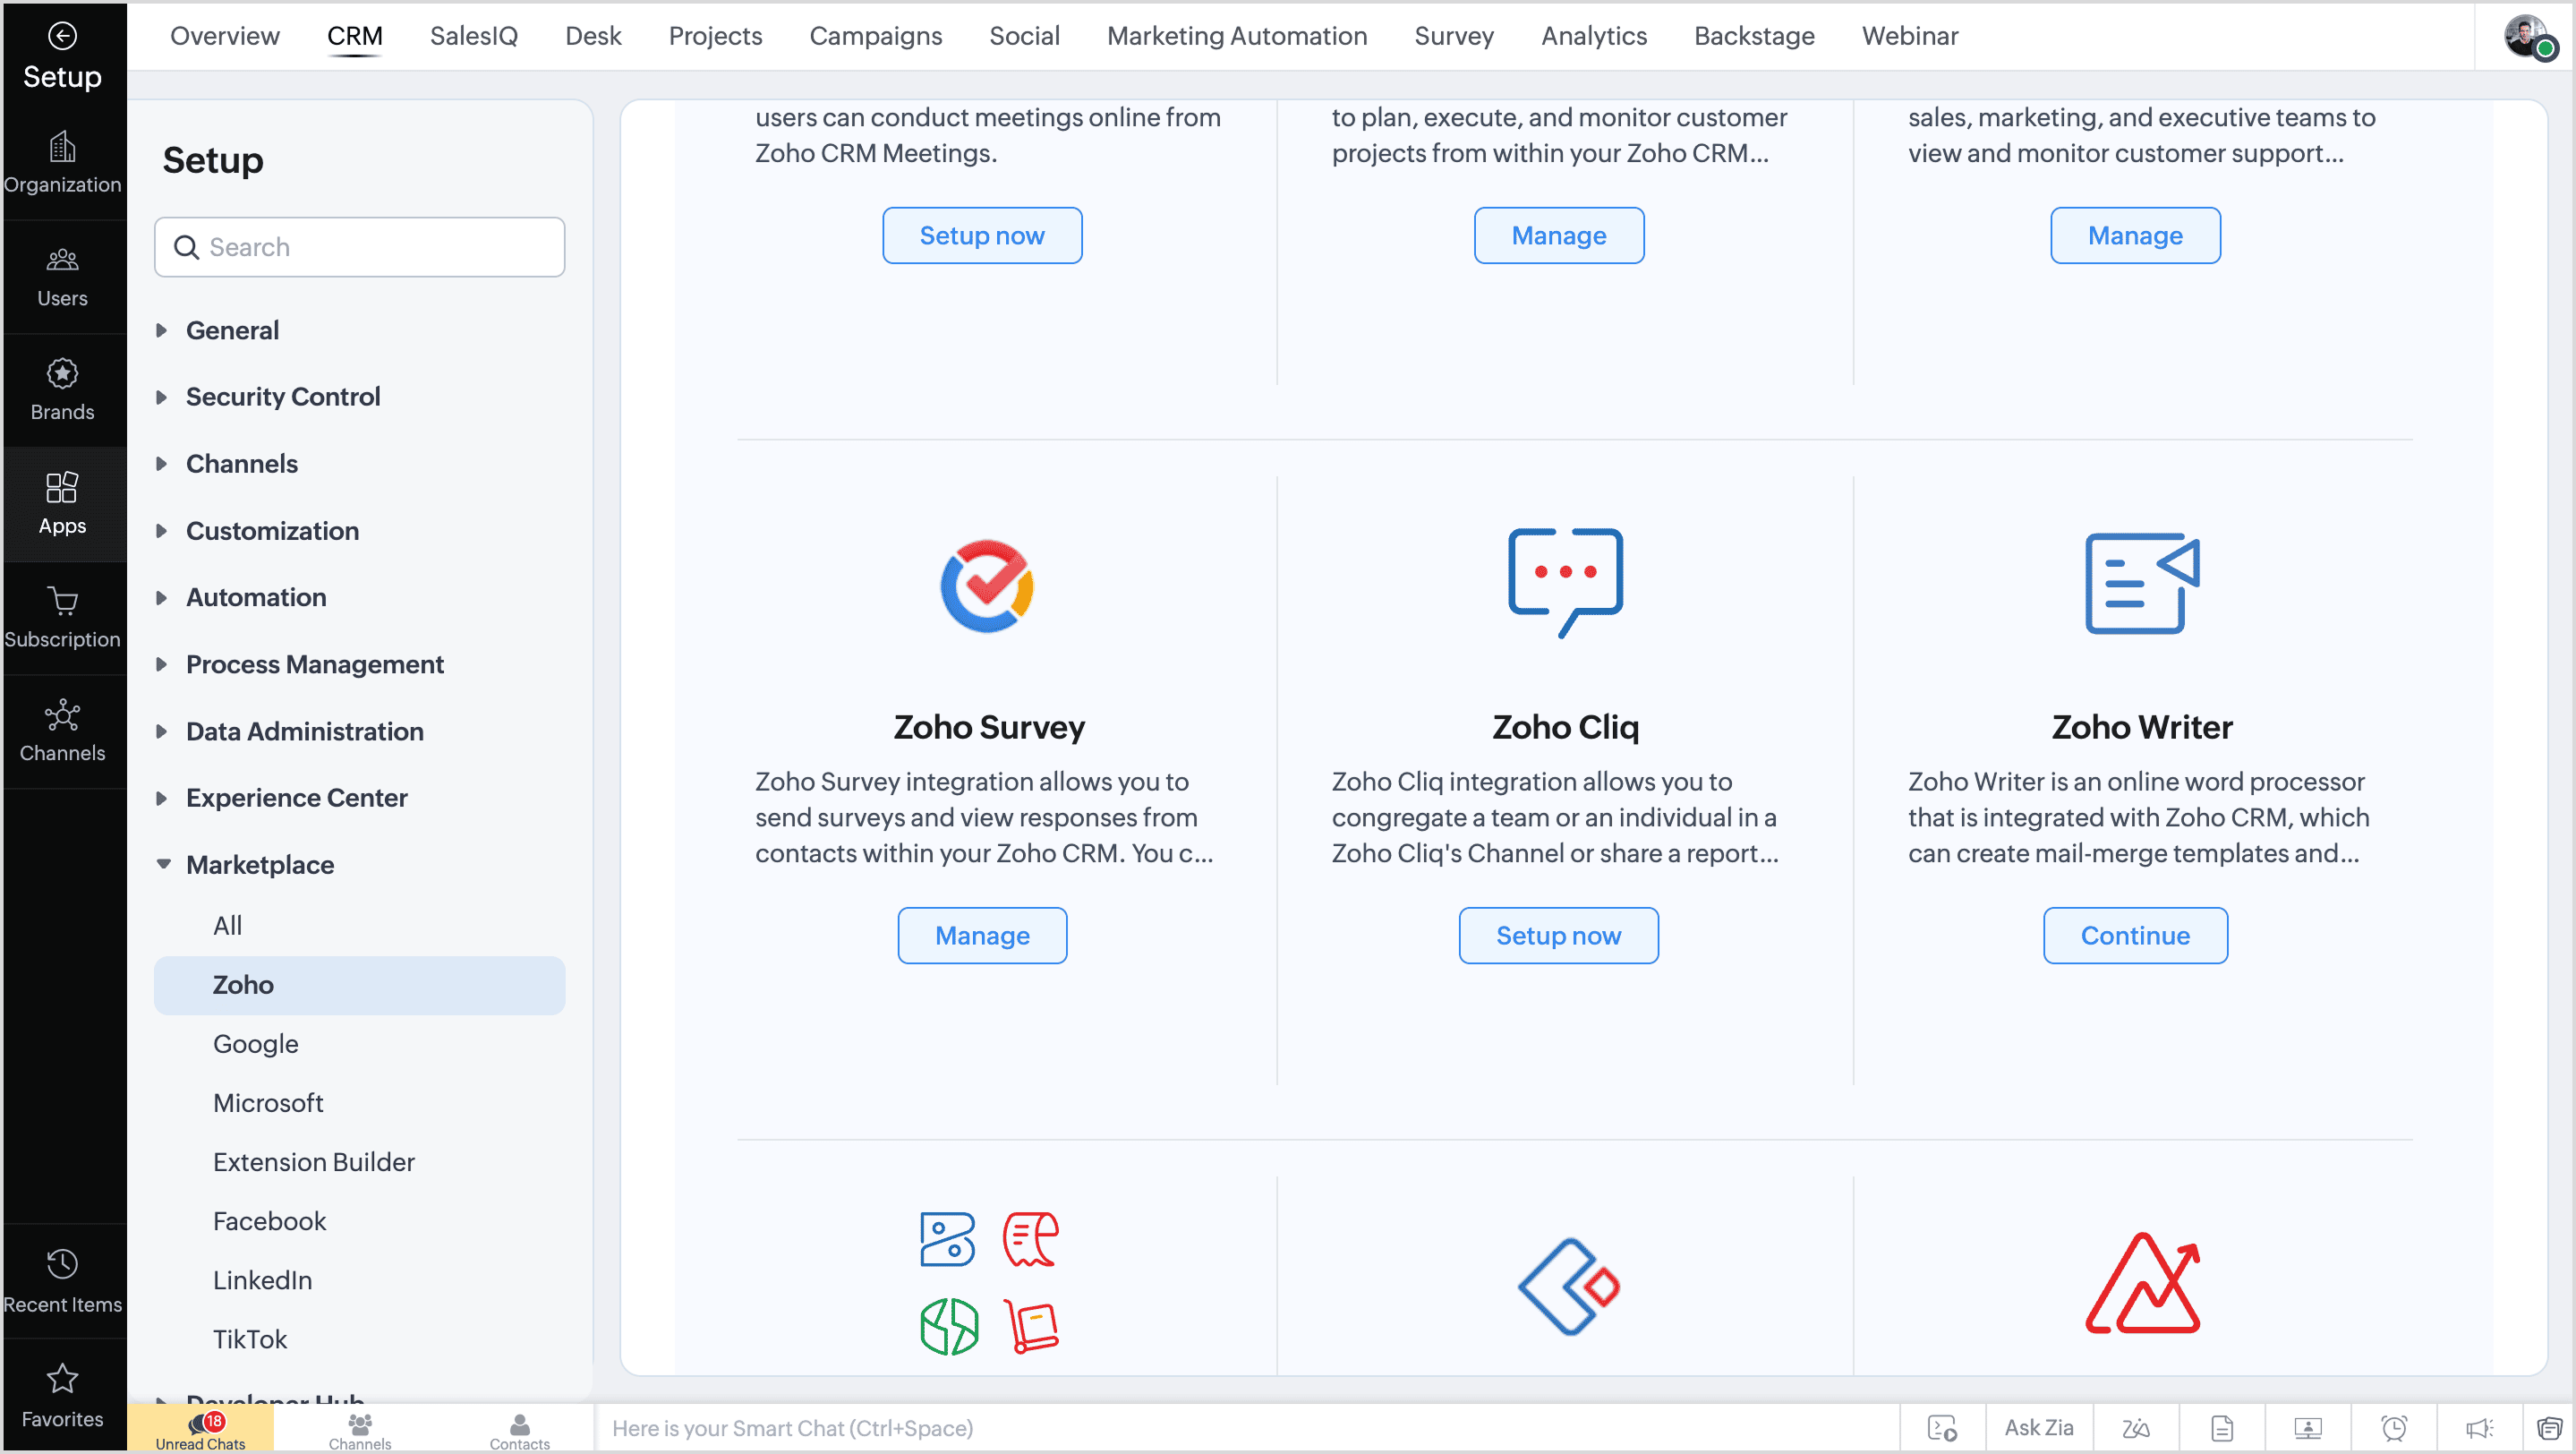This screenshot has width=2576, height=1454.
Task: Open Unread Chats in bottom bar
Action: click(x=200, y=1430)
